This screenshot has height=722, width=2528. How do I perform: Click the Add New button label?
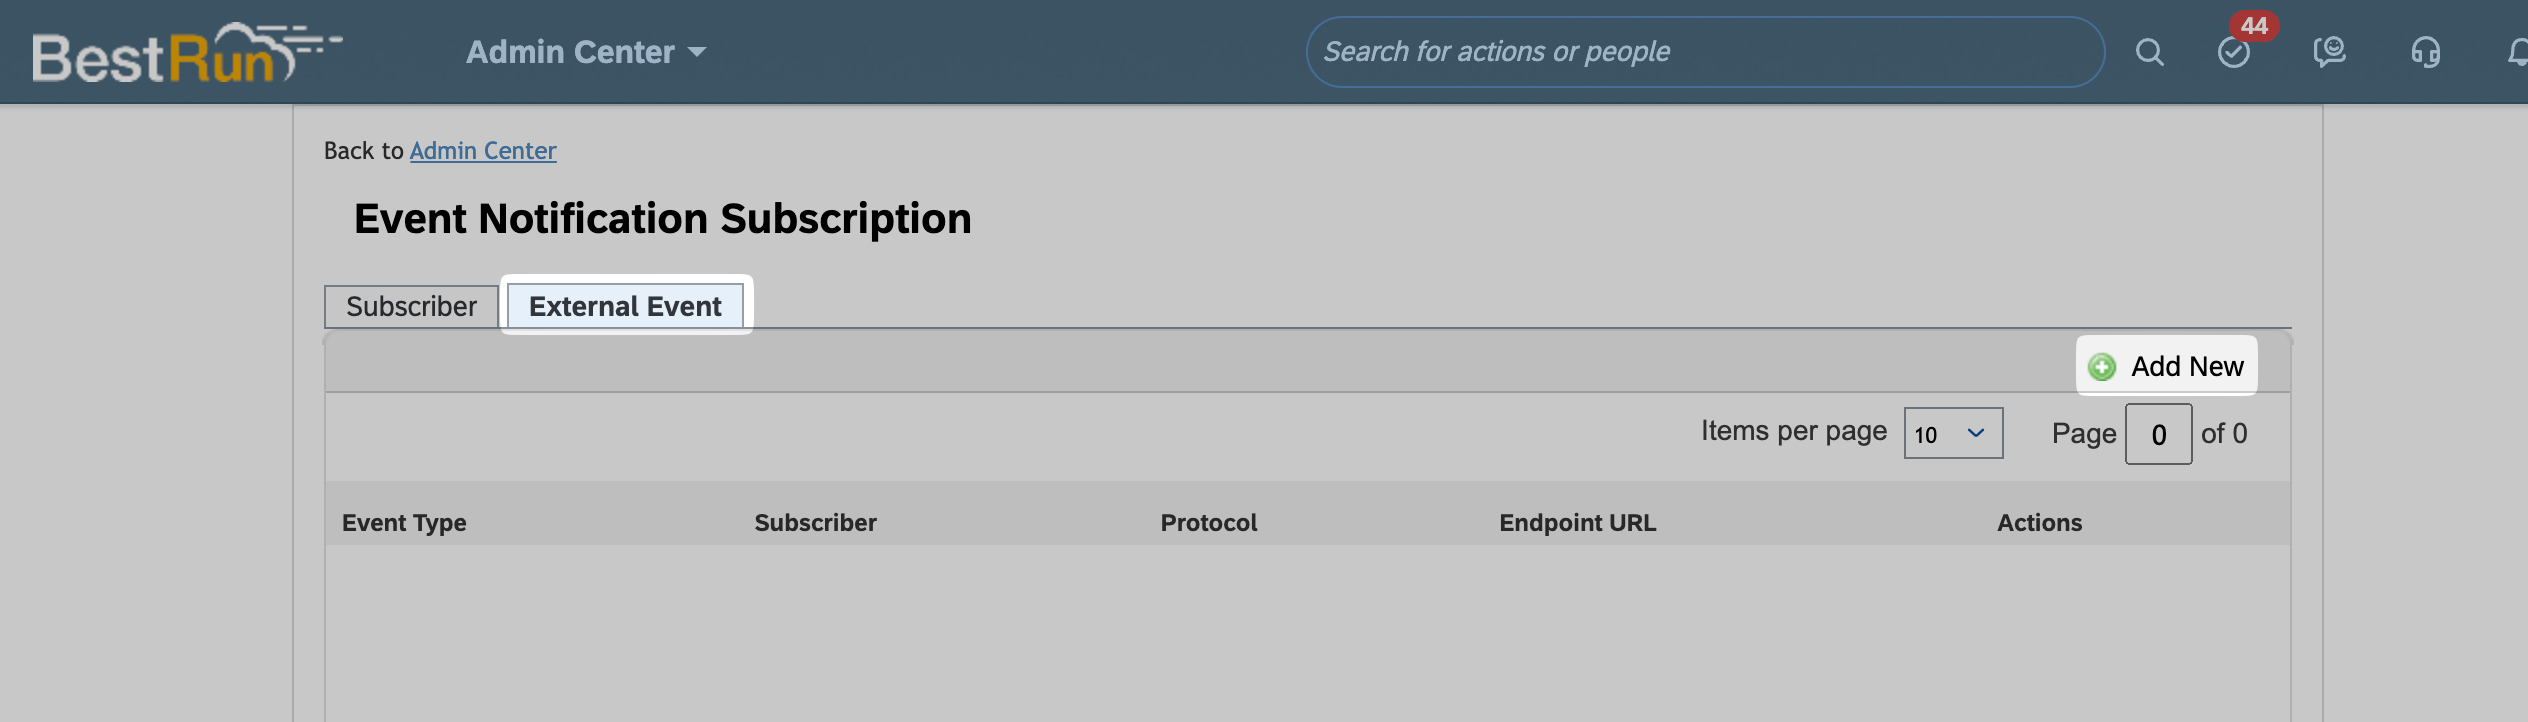coord(2187,367)
